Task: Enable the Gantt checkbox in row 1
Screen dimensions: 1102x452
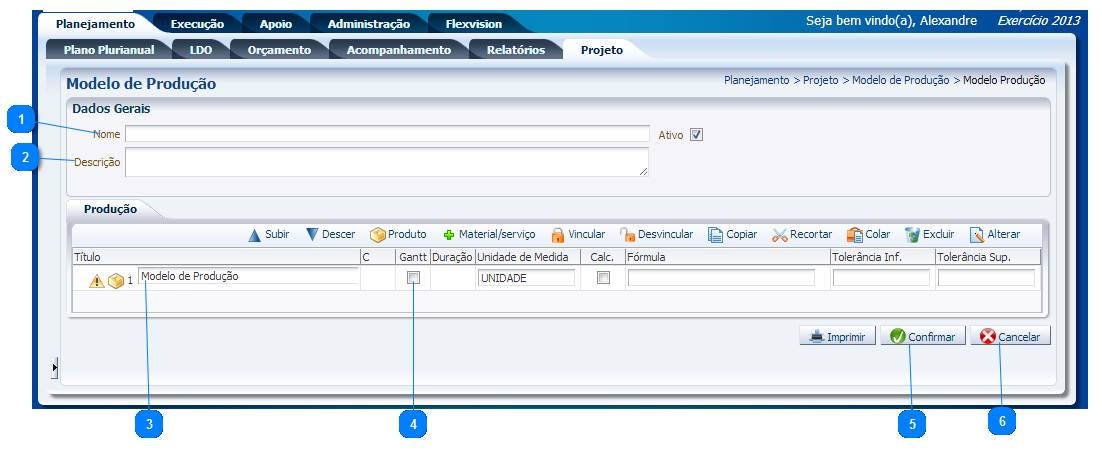Action: coord(413,279)
